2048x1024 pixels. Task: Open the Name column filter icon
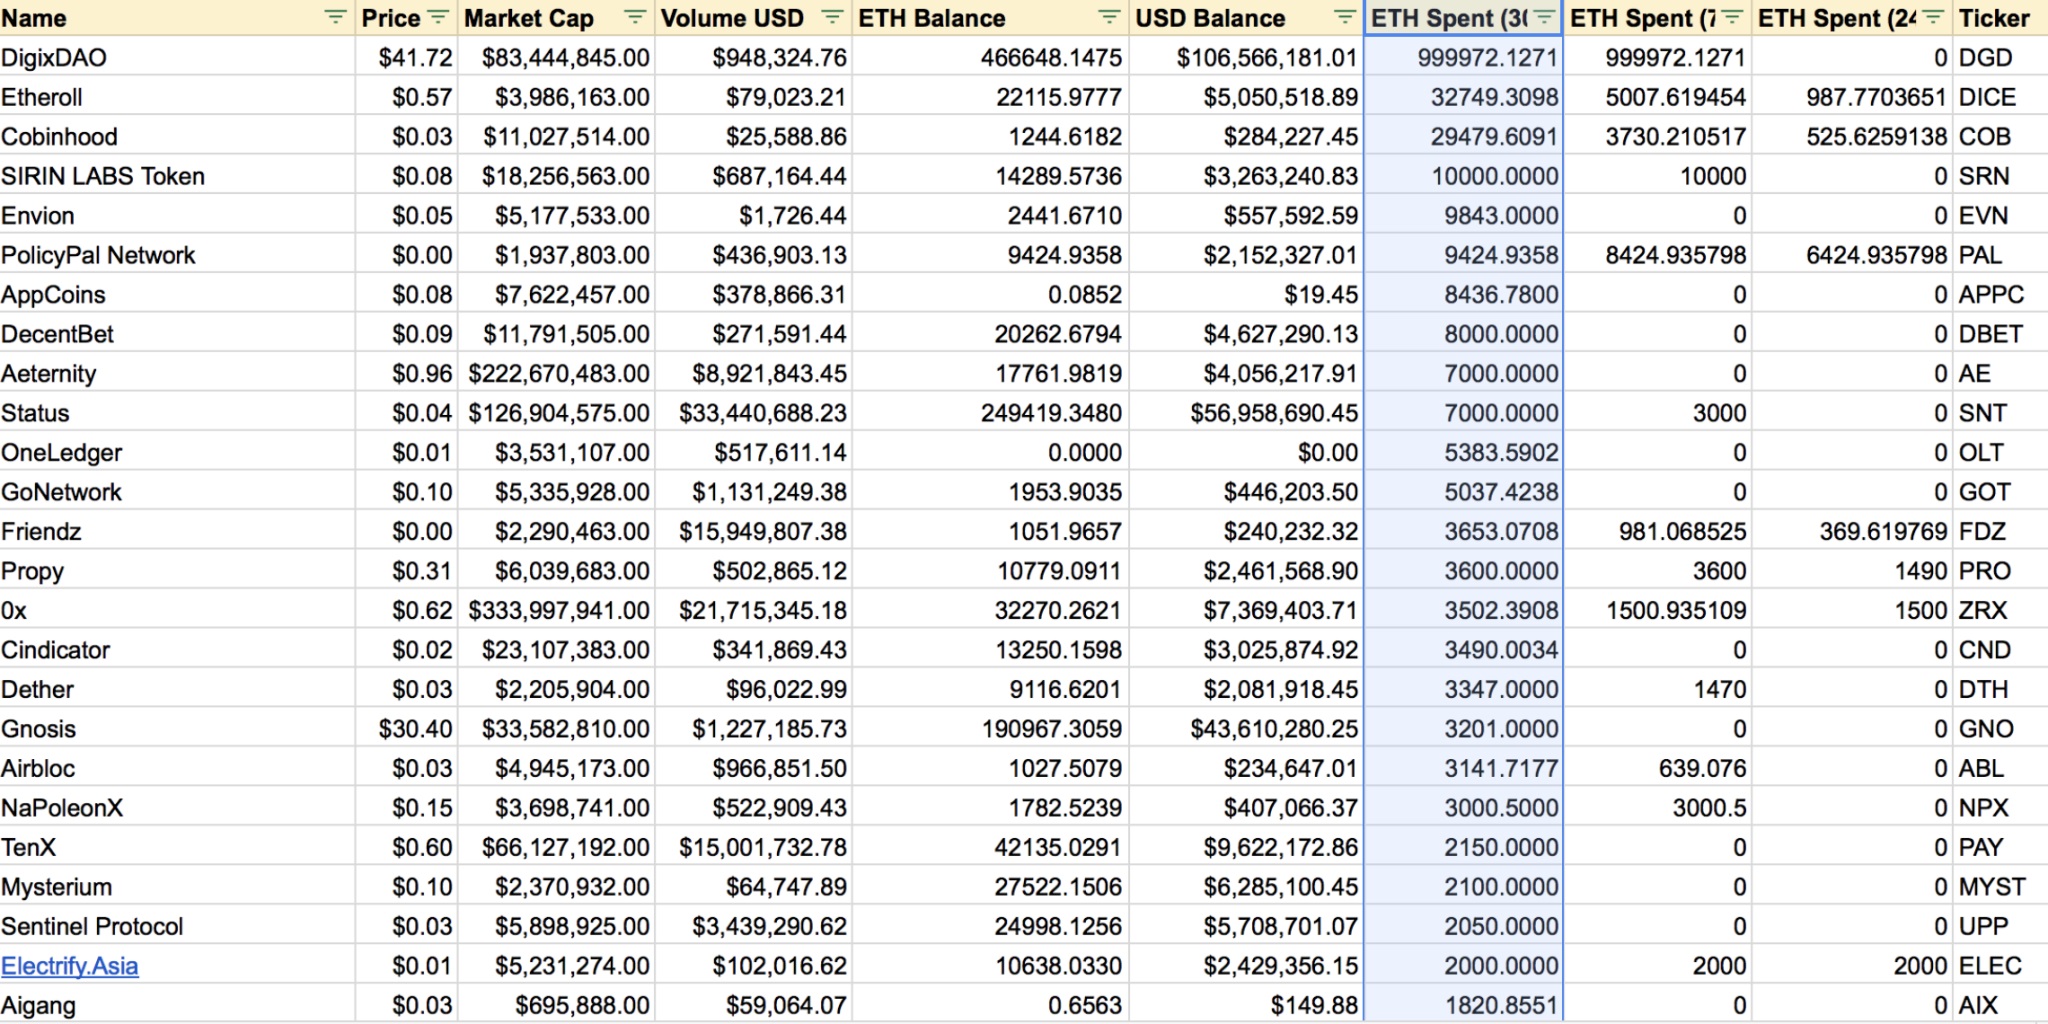[336, 17]
